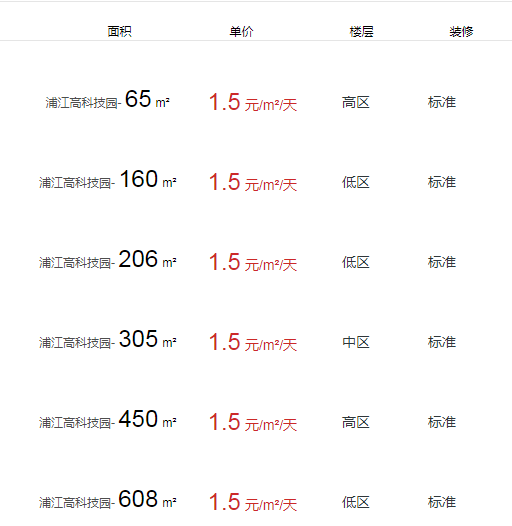Image resolution: width=512 pixels, height=526 pixels.
Task: Click 高区 floor in the 450 m² row
Action: (x=356, y=422)
